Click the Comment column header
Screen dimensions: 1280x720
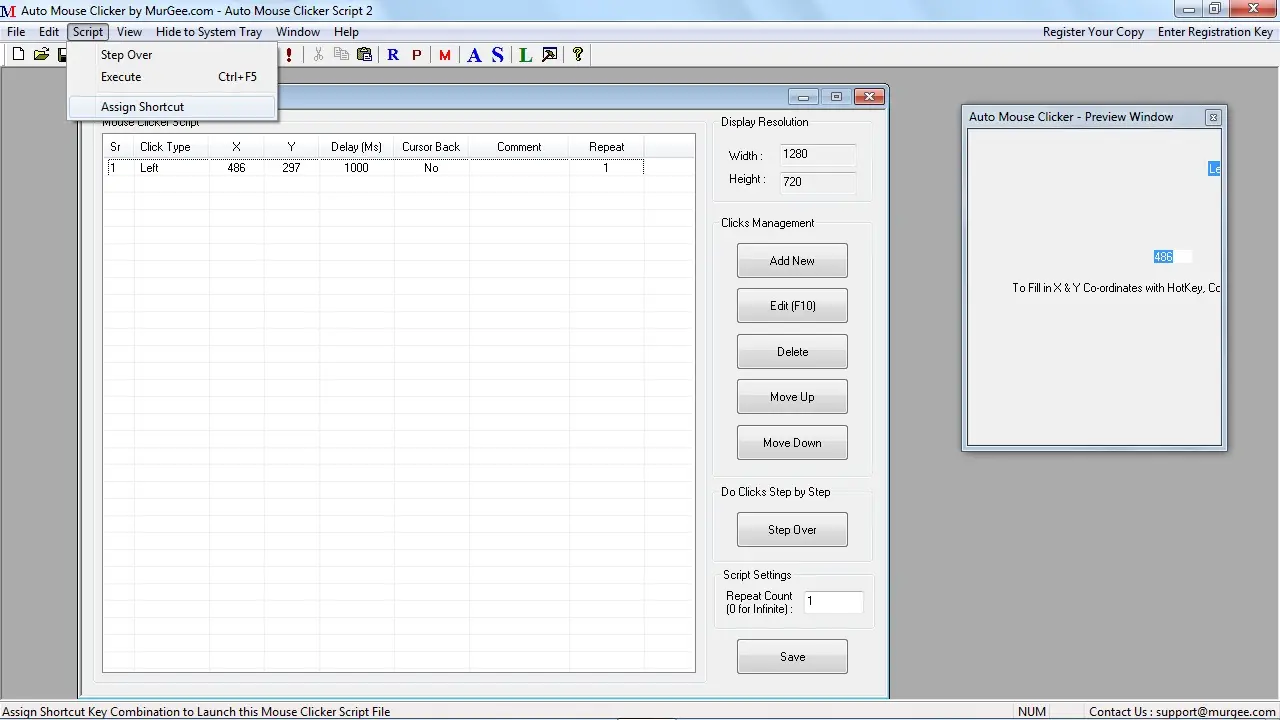pos(519,147)
